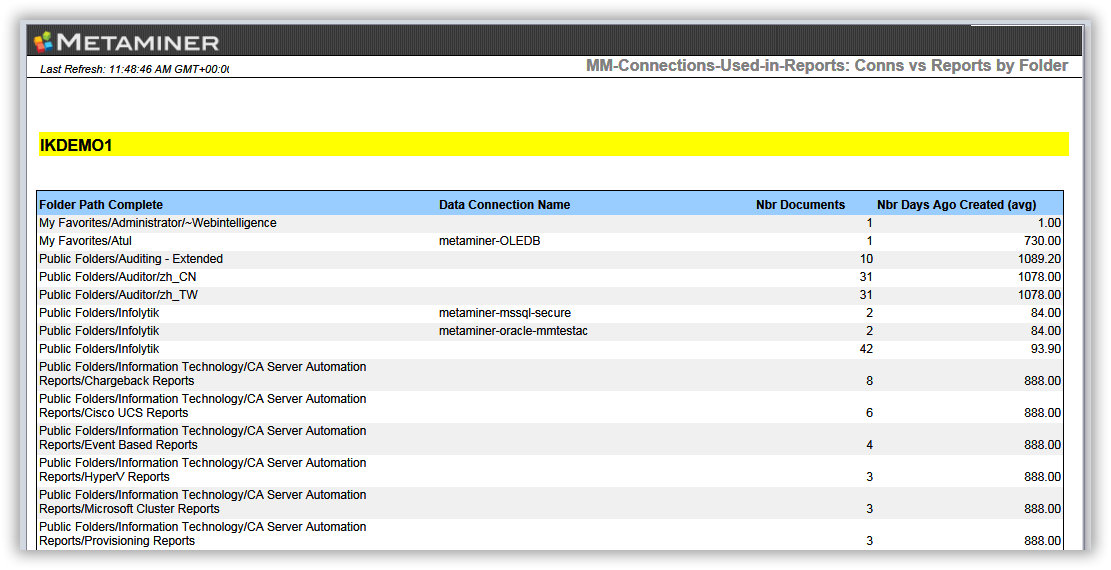Select the Public Folders/Auditor/zh_TW row

[550, 296]
